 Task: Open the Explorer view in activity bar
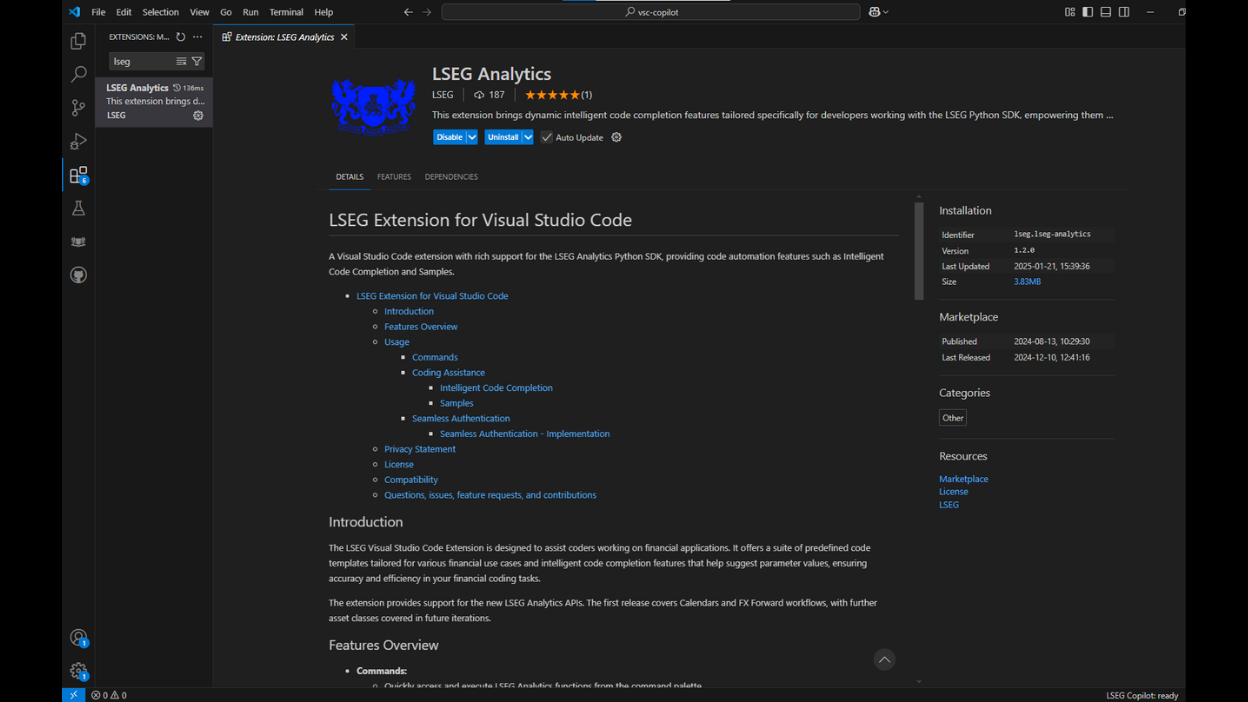point(78,41)
